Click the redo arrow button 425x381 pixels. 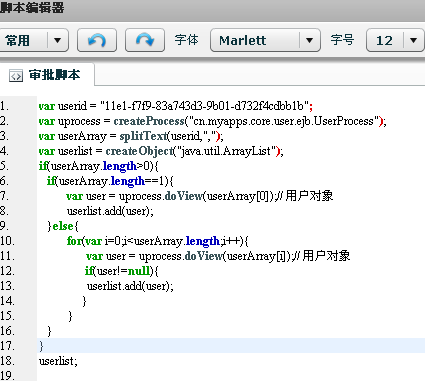click(x=145, y=40)
